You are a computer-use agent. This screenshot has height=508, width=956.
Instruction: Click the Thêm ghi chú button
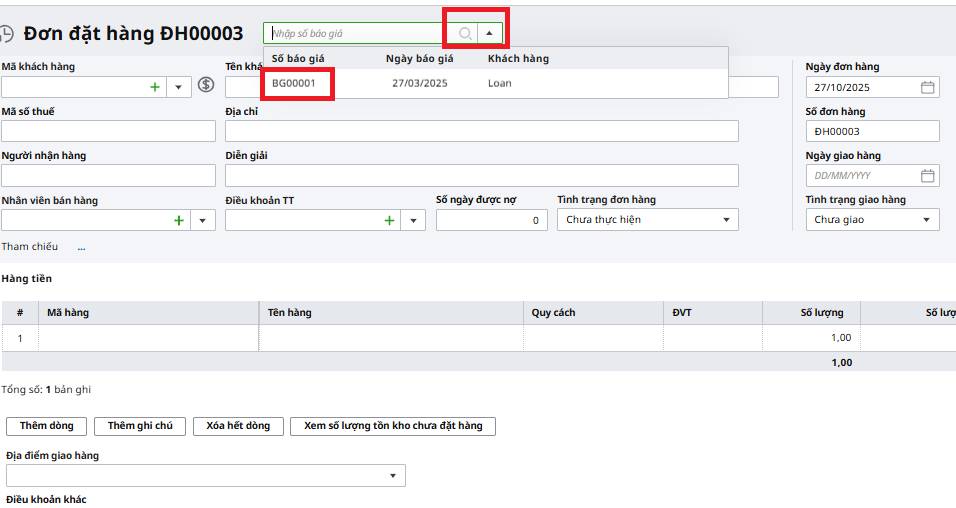(x=140, y=426)
